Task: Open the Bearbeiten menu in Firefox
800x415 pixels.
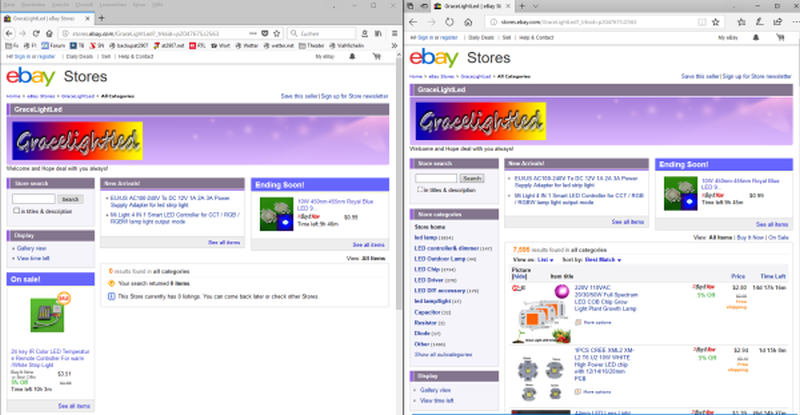Action: (34, 5)
